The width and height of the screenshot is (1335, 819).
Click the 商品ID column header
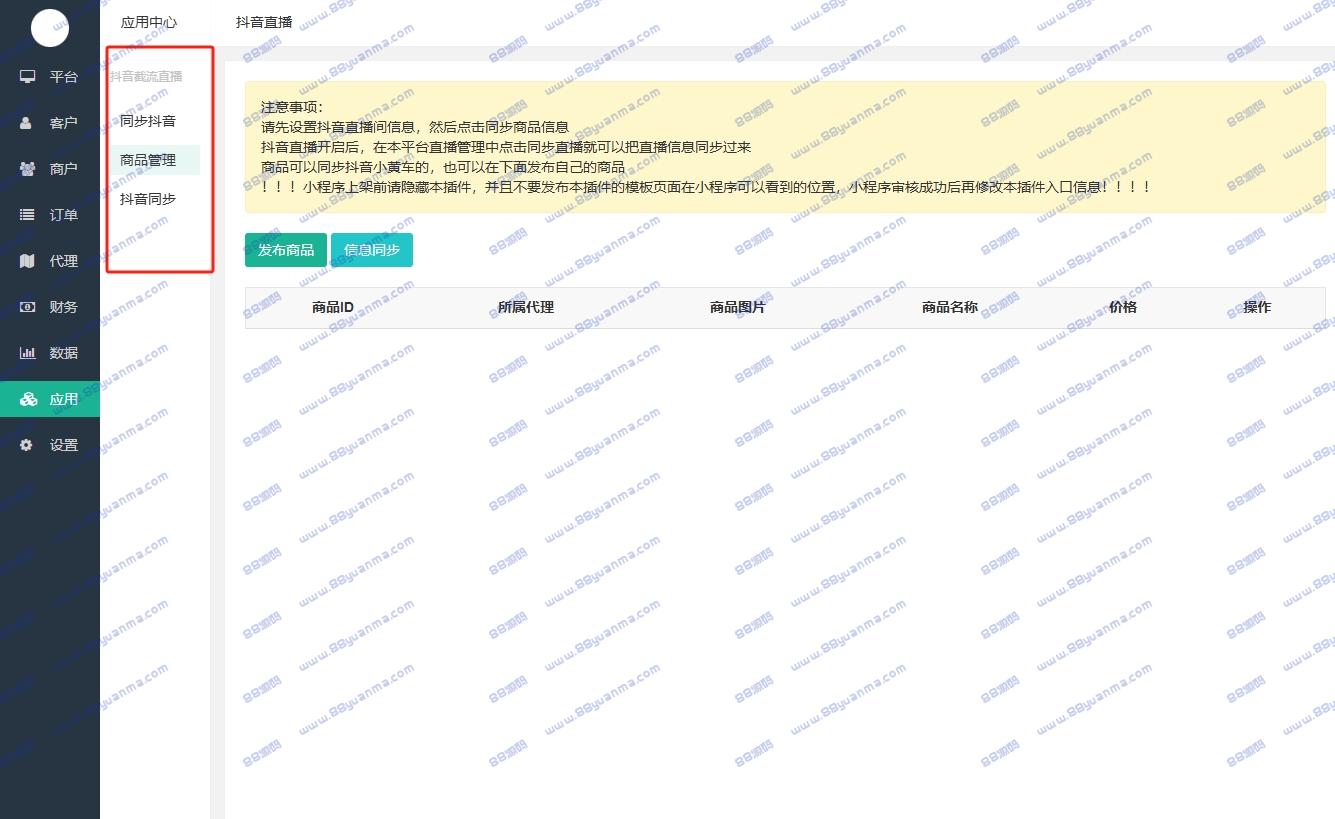332,307
